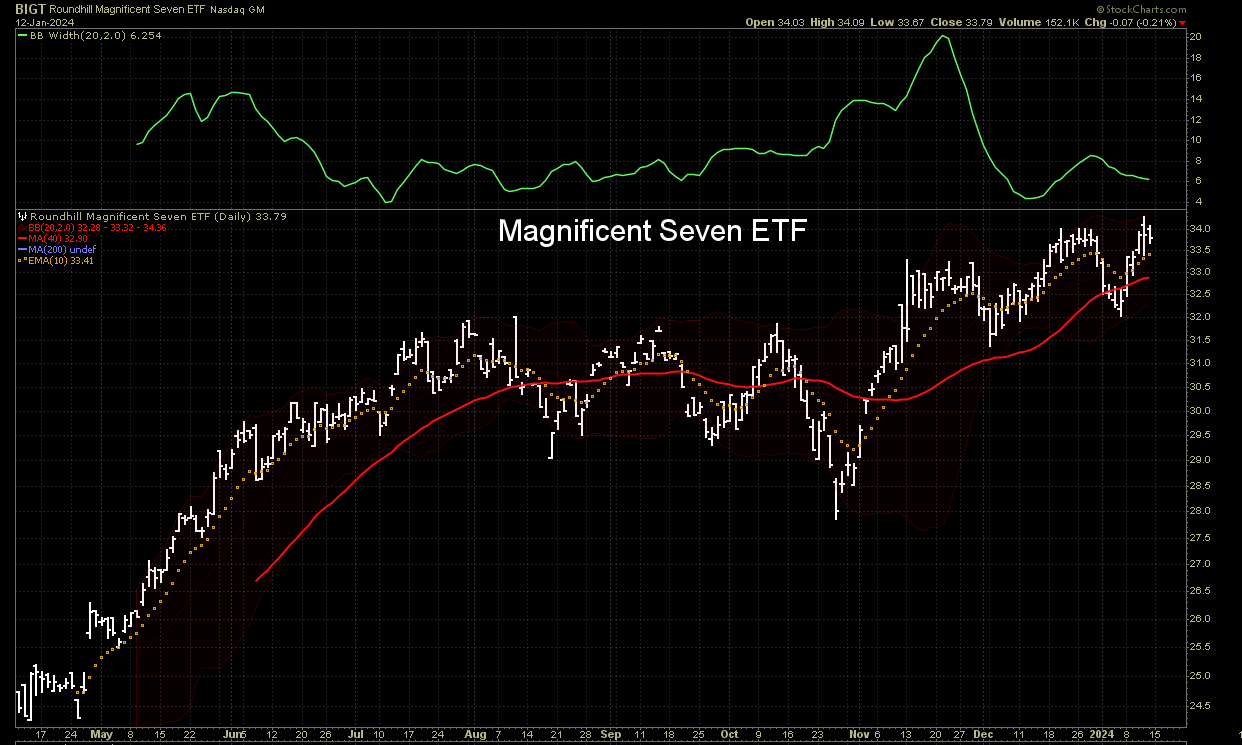Click the Sep label on the date axis

pos(611,733)
